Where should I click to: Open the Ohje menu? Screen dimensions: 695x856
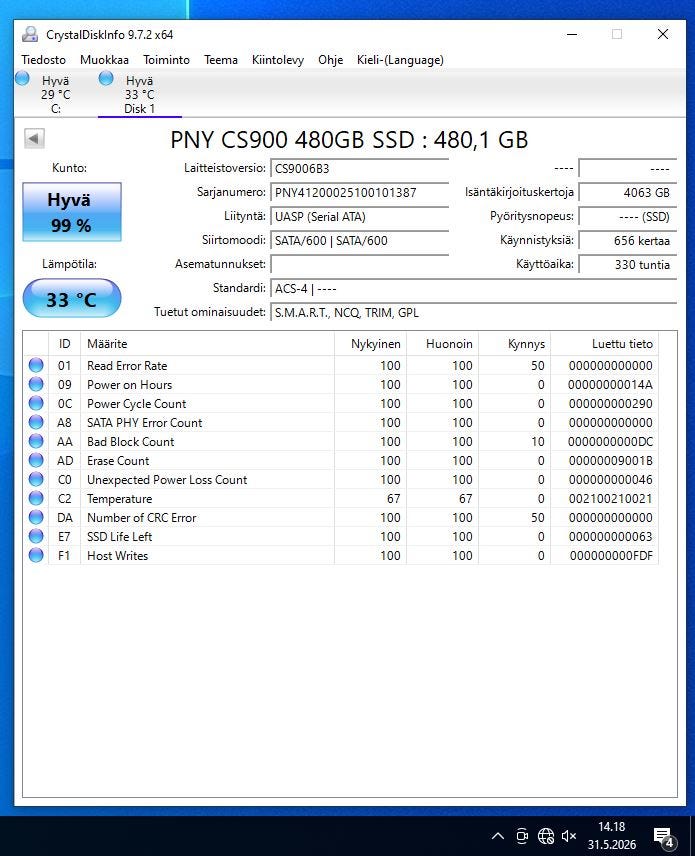pyautogui.click(x=330, y=60)
